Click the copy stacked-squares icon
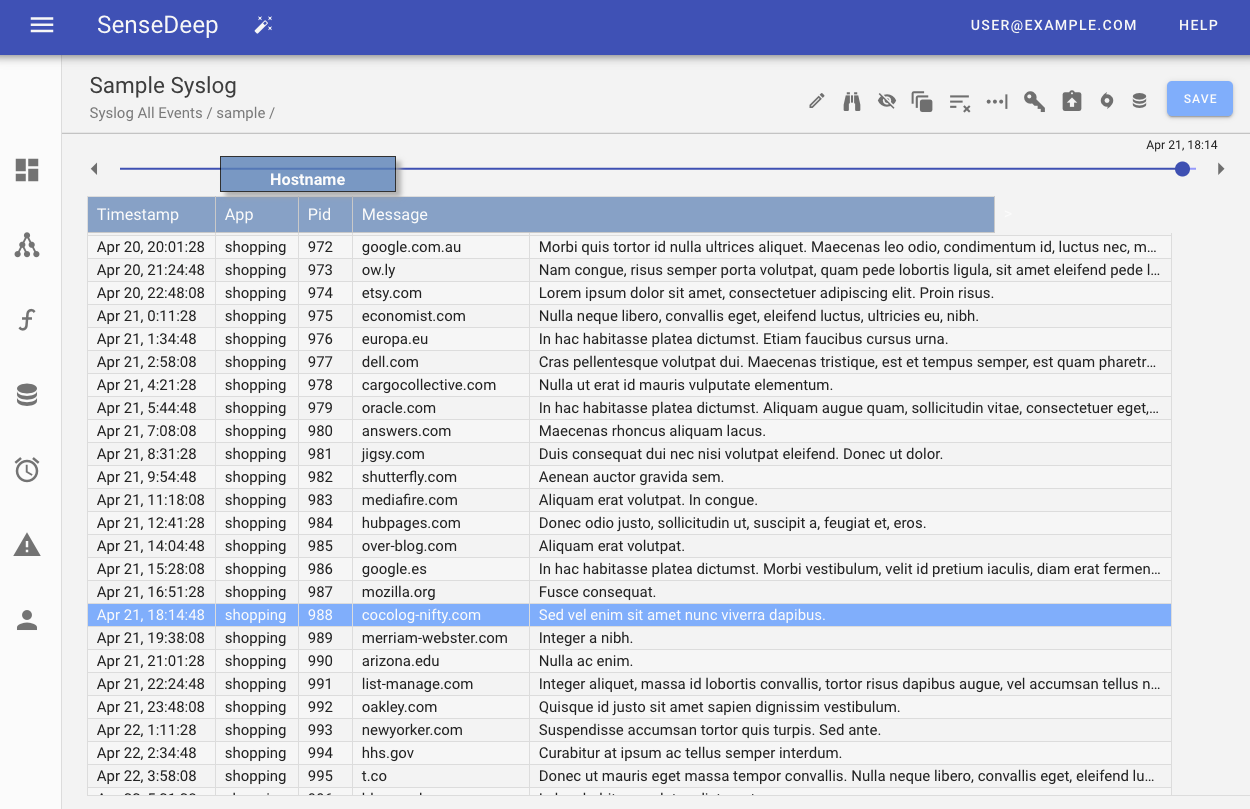 [922, 101]
